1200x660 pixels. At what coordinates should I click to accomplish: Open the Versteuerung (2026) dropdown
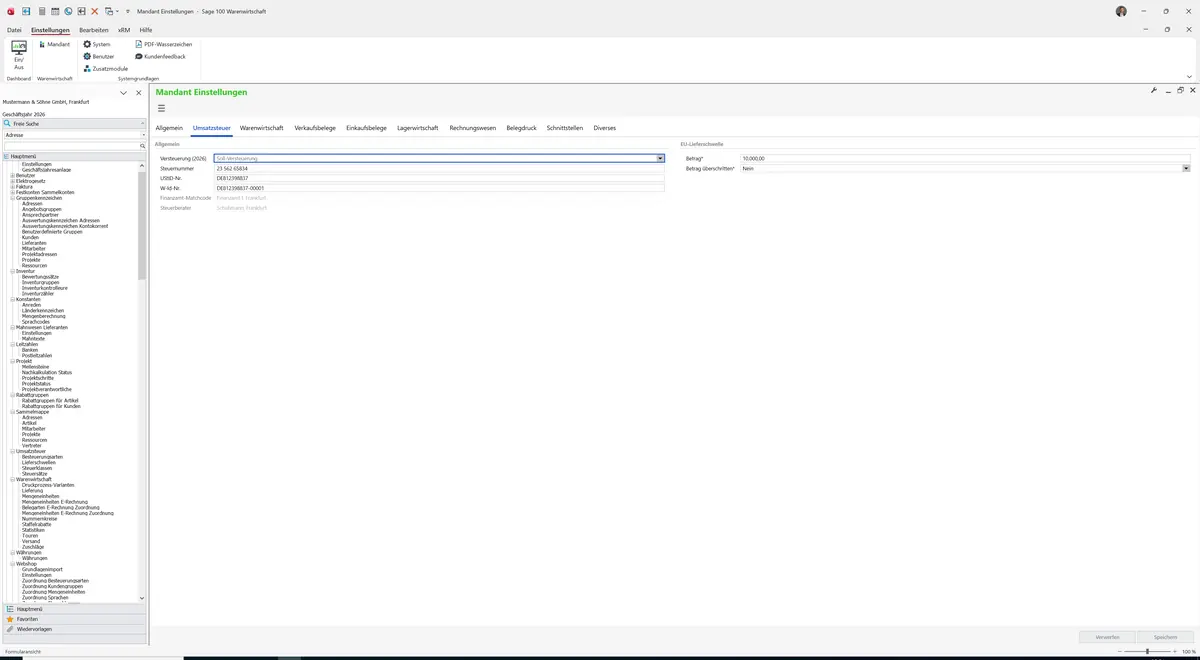[x=660, y=158]
